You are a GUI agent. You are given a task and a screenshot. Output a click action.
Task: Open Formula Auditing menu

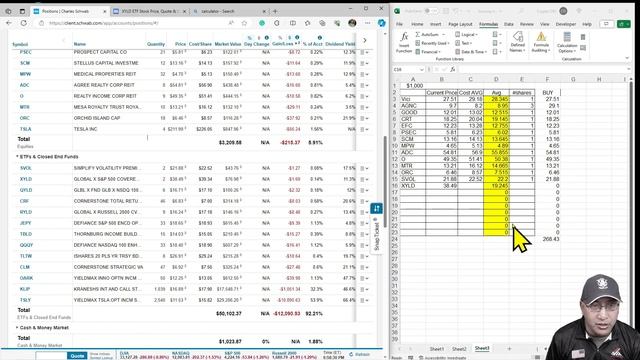[x=541, y=42]
